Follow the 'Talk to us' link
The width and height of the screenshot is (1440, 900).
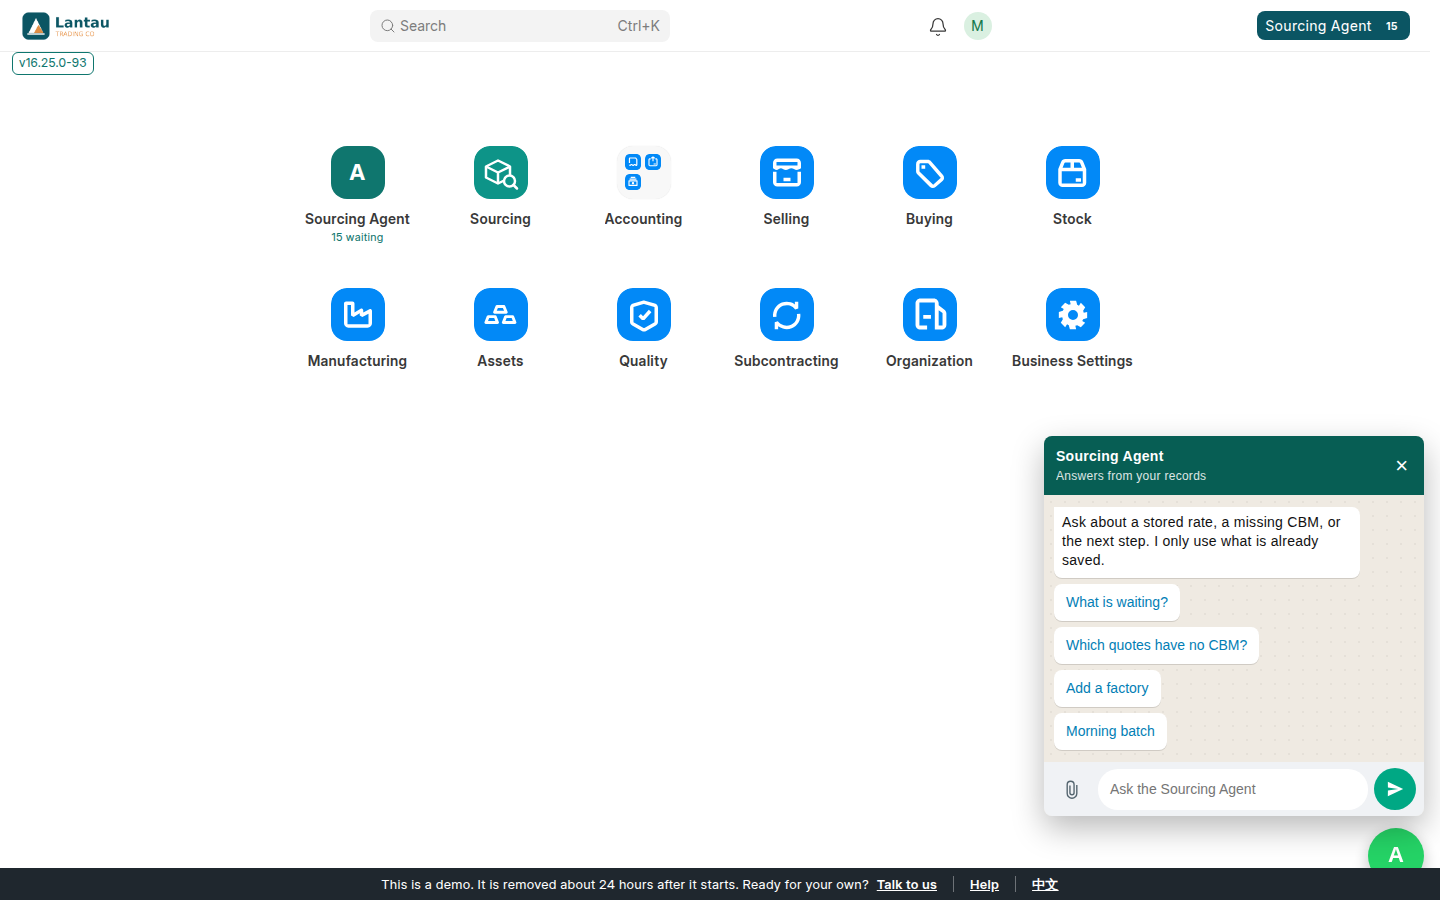(907, 885)
